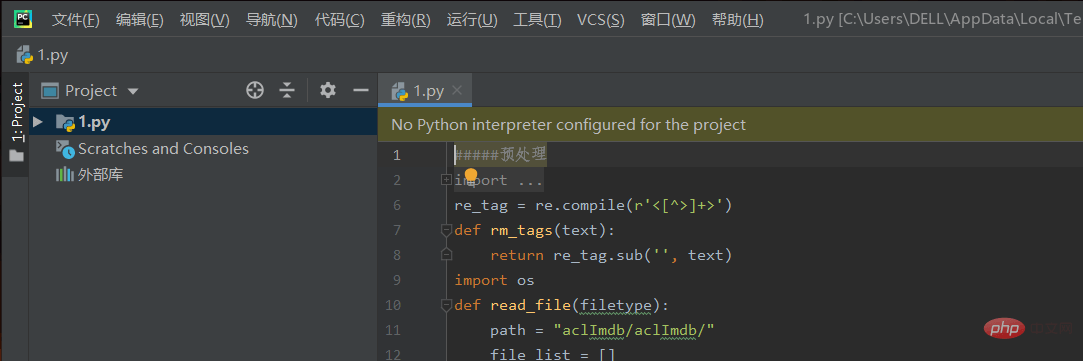Click the file path in title bar
1083x361 pixels.
[943, 20]
